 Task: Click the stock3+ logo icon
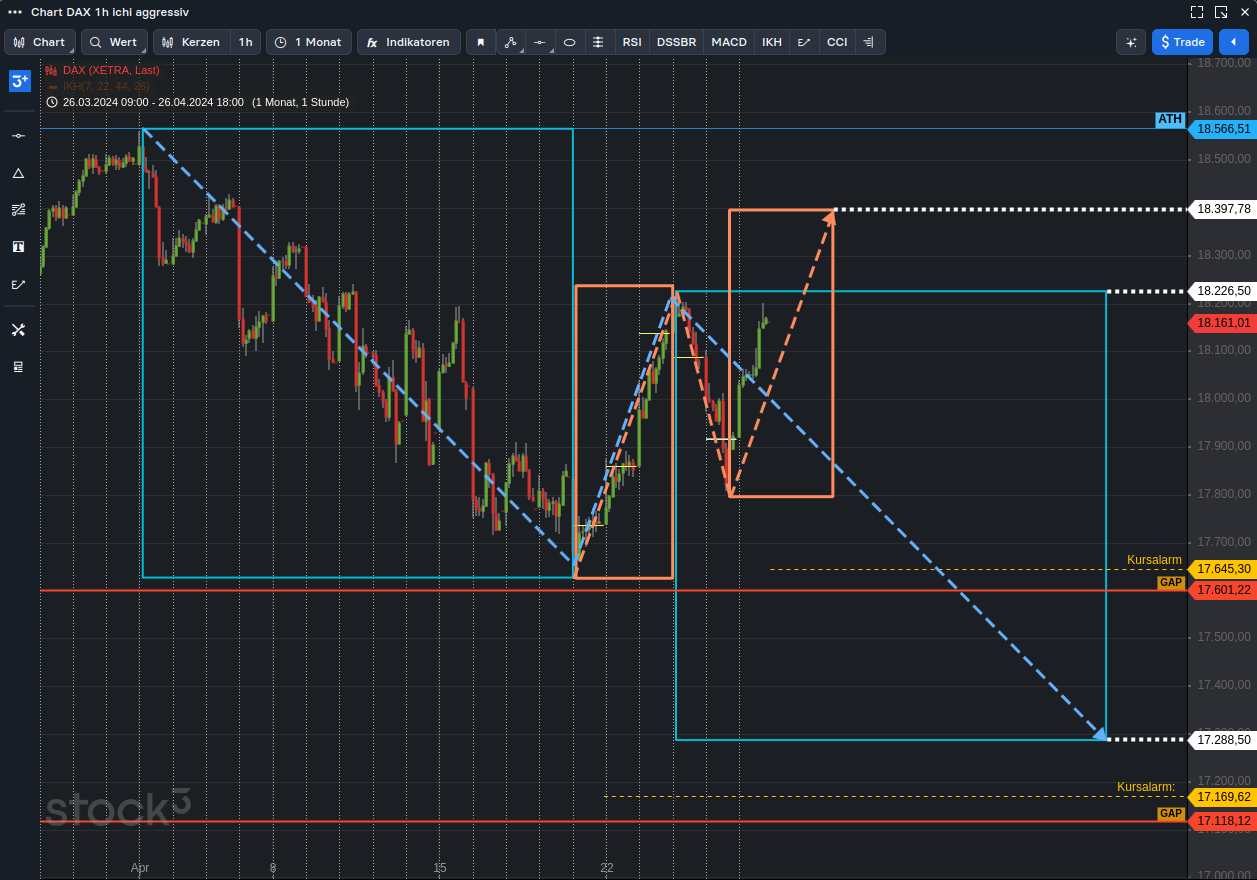pos(19,81)
